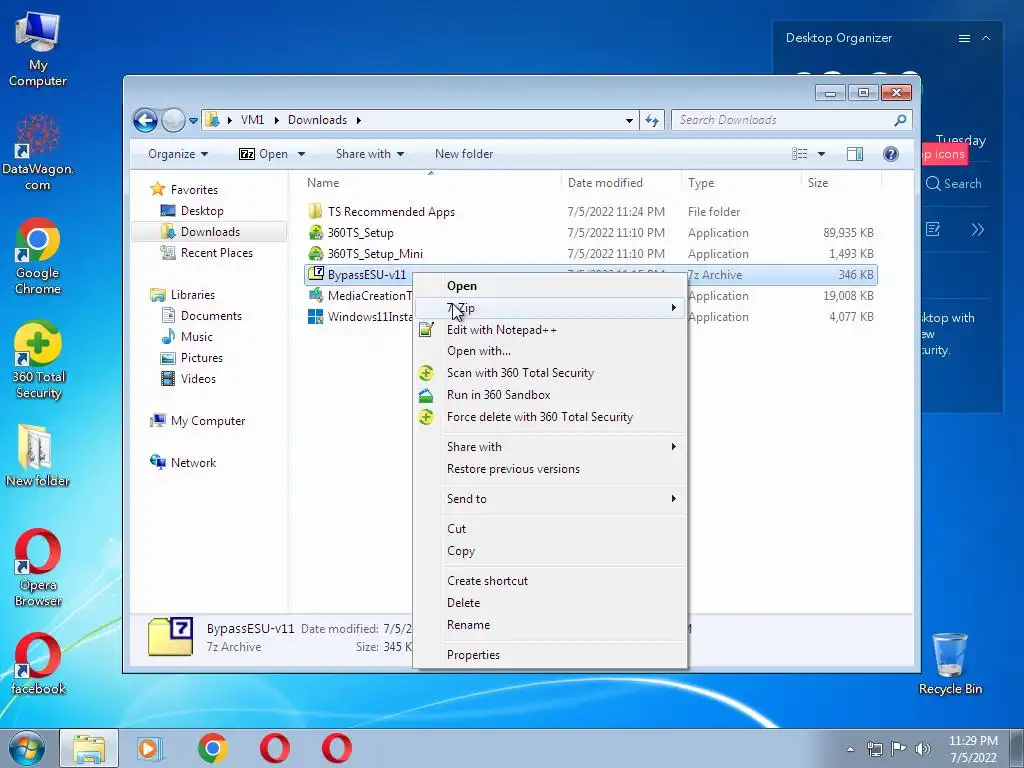Select Recent Places in the sidebar
This screenshot has height=768, width=1024.
[x=216, y=253]
